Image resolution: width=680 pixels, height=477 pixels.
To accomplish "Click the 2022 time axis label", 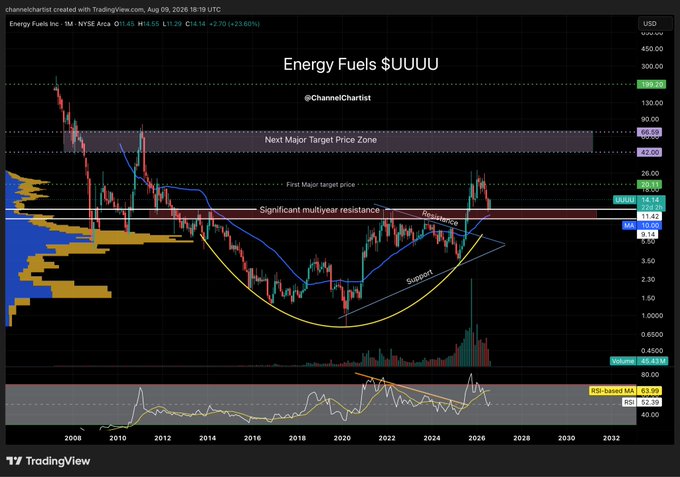I will tap(387, 438).
